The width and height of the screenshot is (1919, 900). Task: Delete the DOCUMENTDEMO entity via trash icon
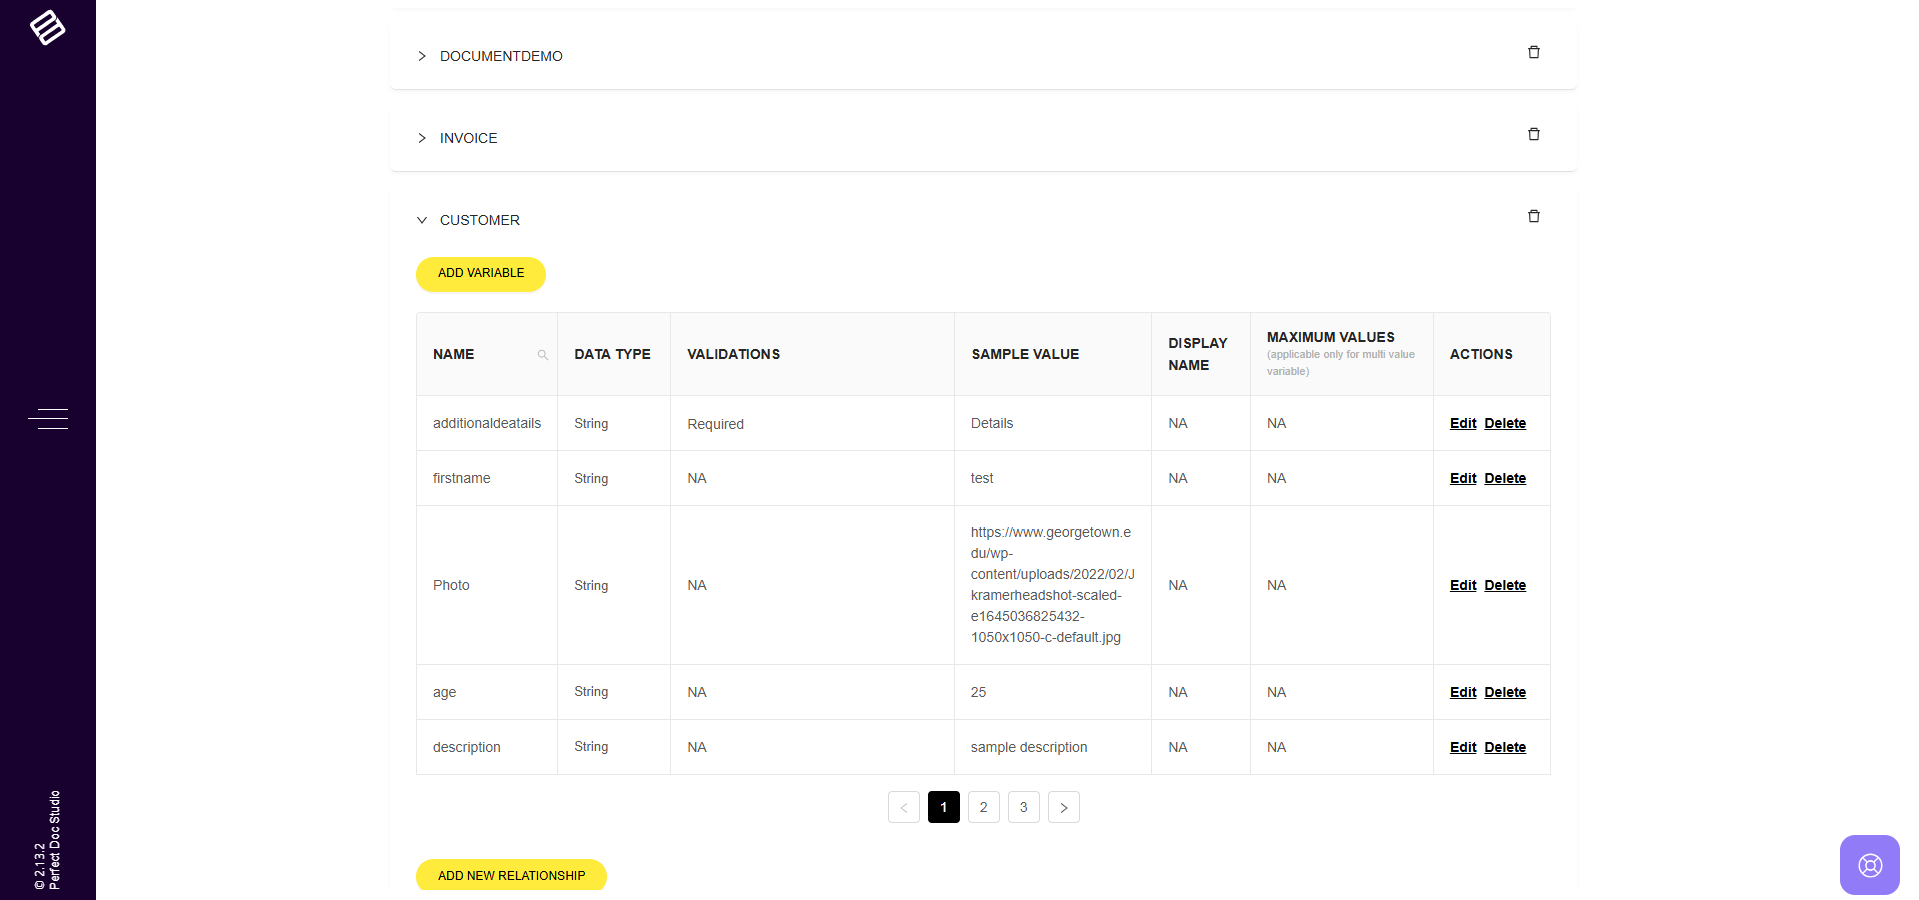pyautogui.click(x=1533, y=53)
